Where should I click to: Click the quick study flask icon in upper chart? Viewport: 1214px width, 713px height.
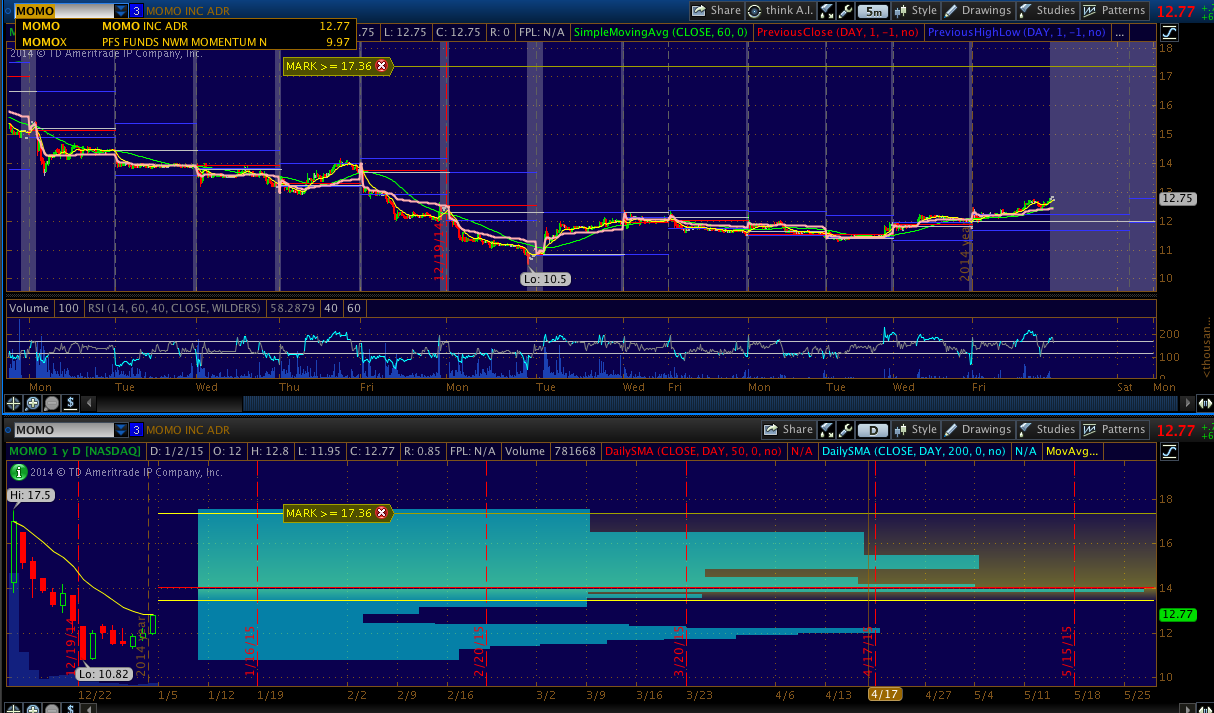point(827,11)
